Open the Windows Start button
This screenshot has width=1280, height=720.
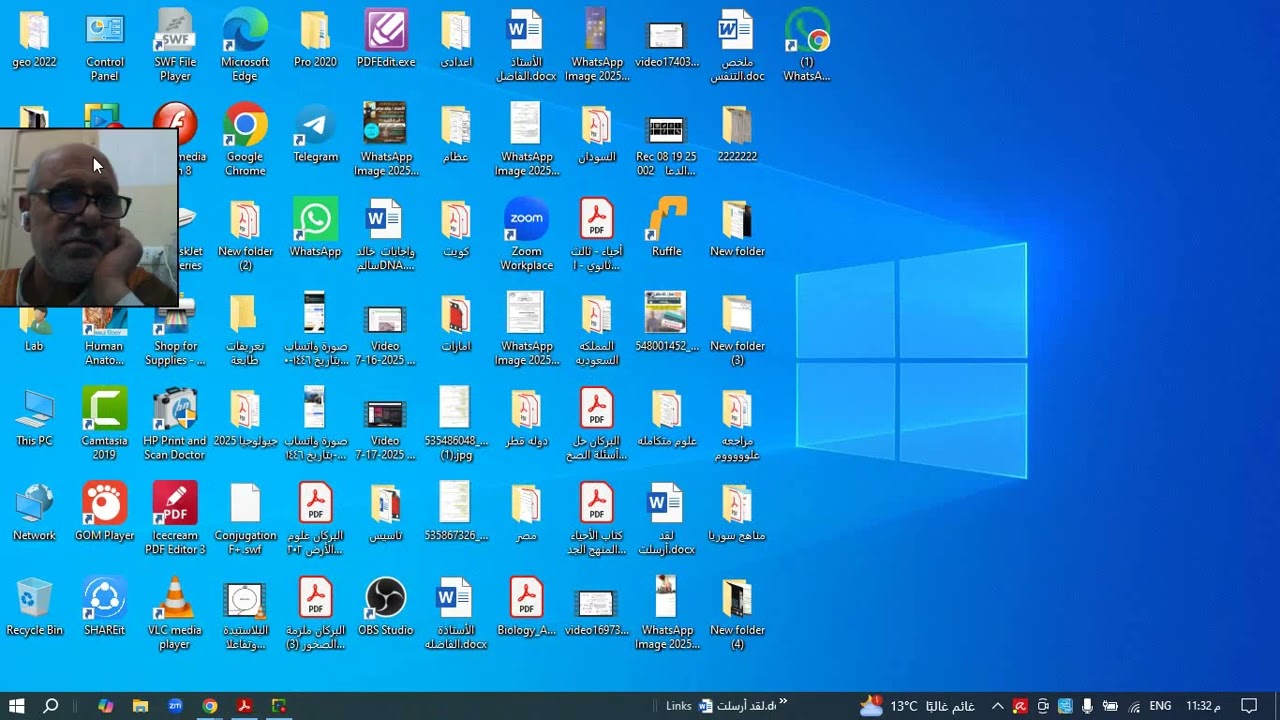click(x=17, y=706)
